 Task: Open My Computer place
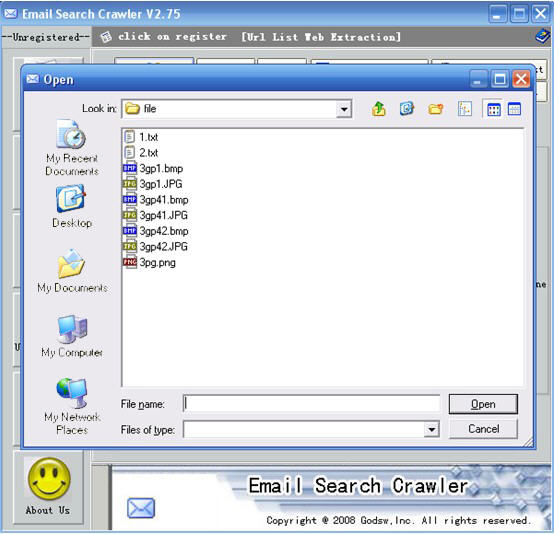(72, 336)
